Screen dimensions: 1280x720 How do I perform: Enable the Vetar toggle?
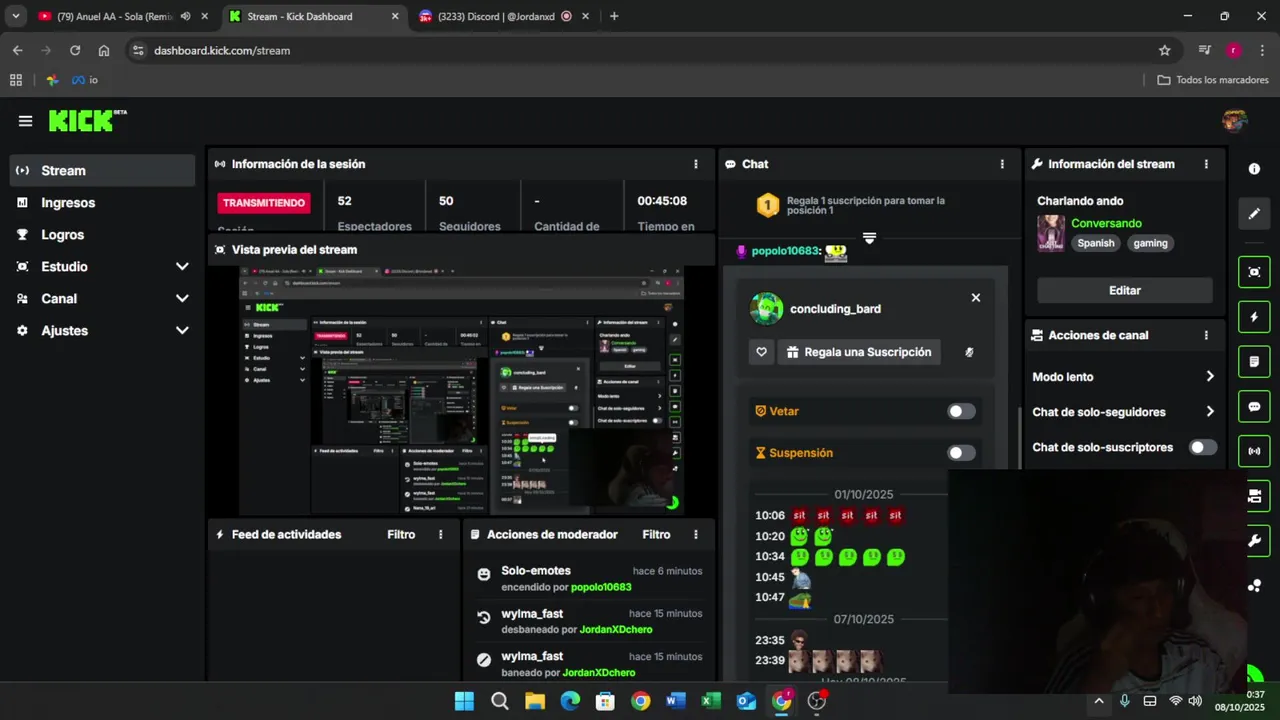click(961, 411)
